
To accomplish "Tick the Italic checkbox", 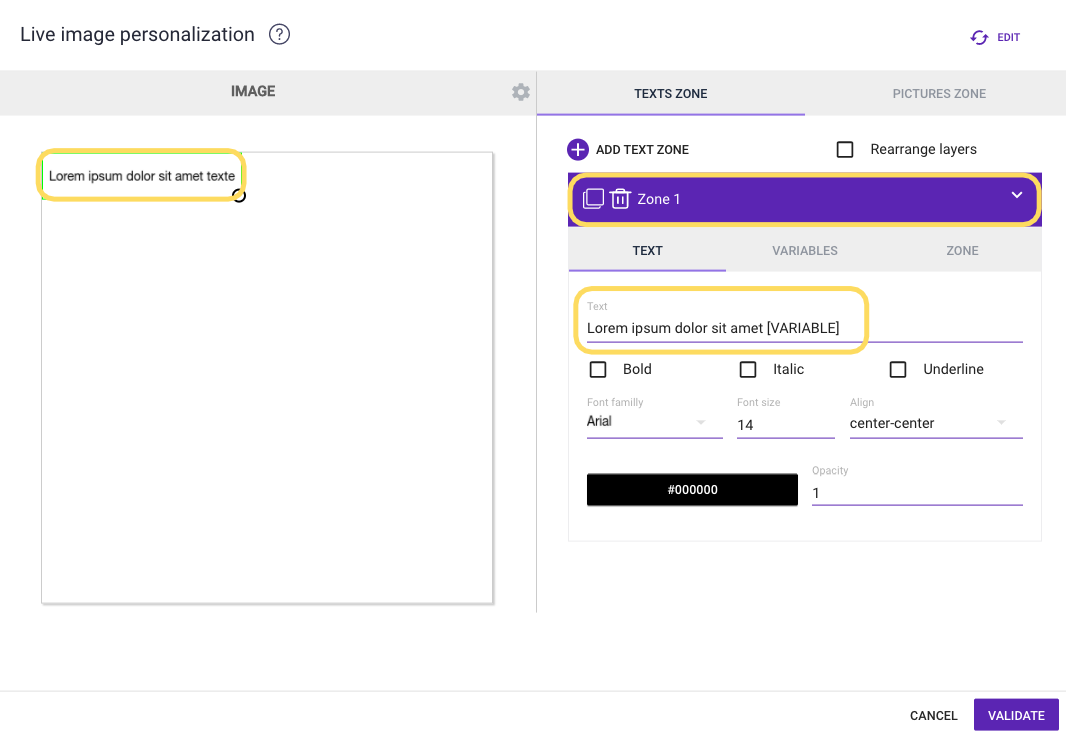I will coord(748,370).
